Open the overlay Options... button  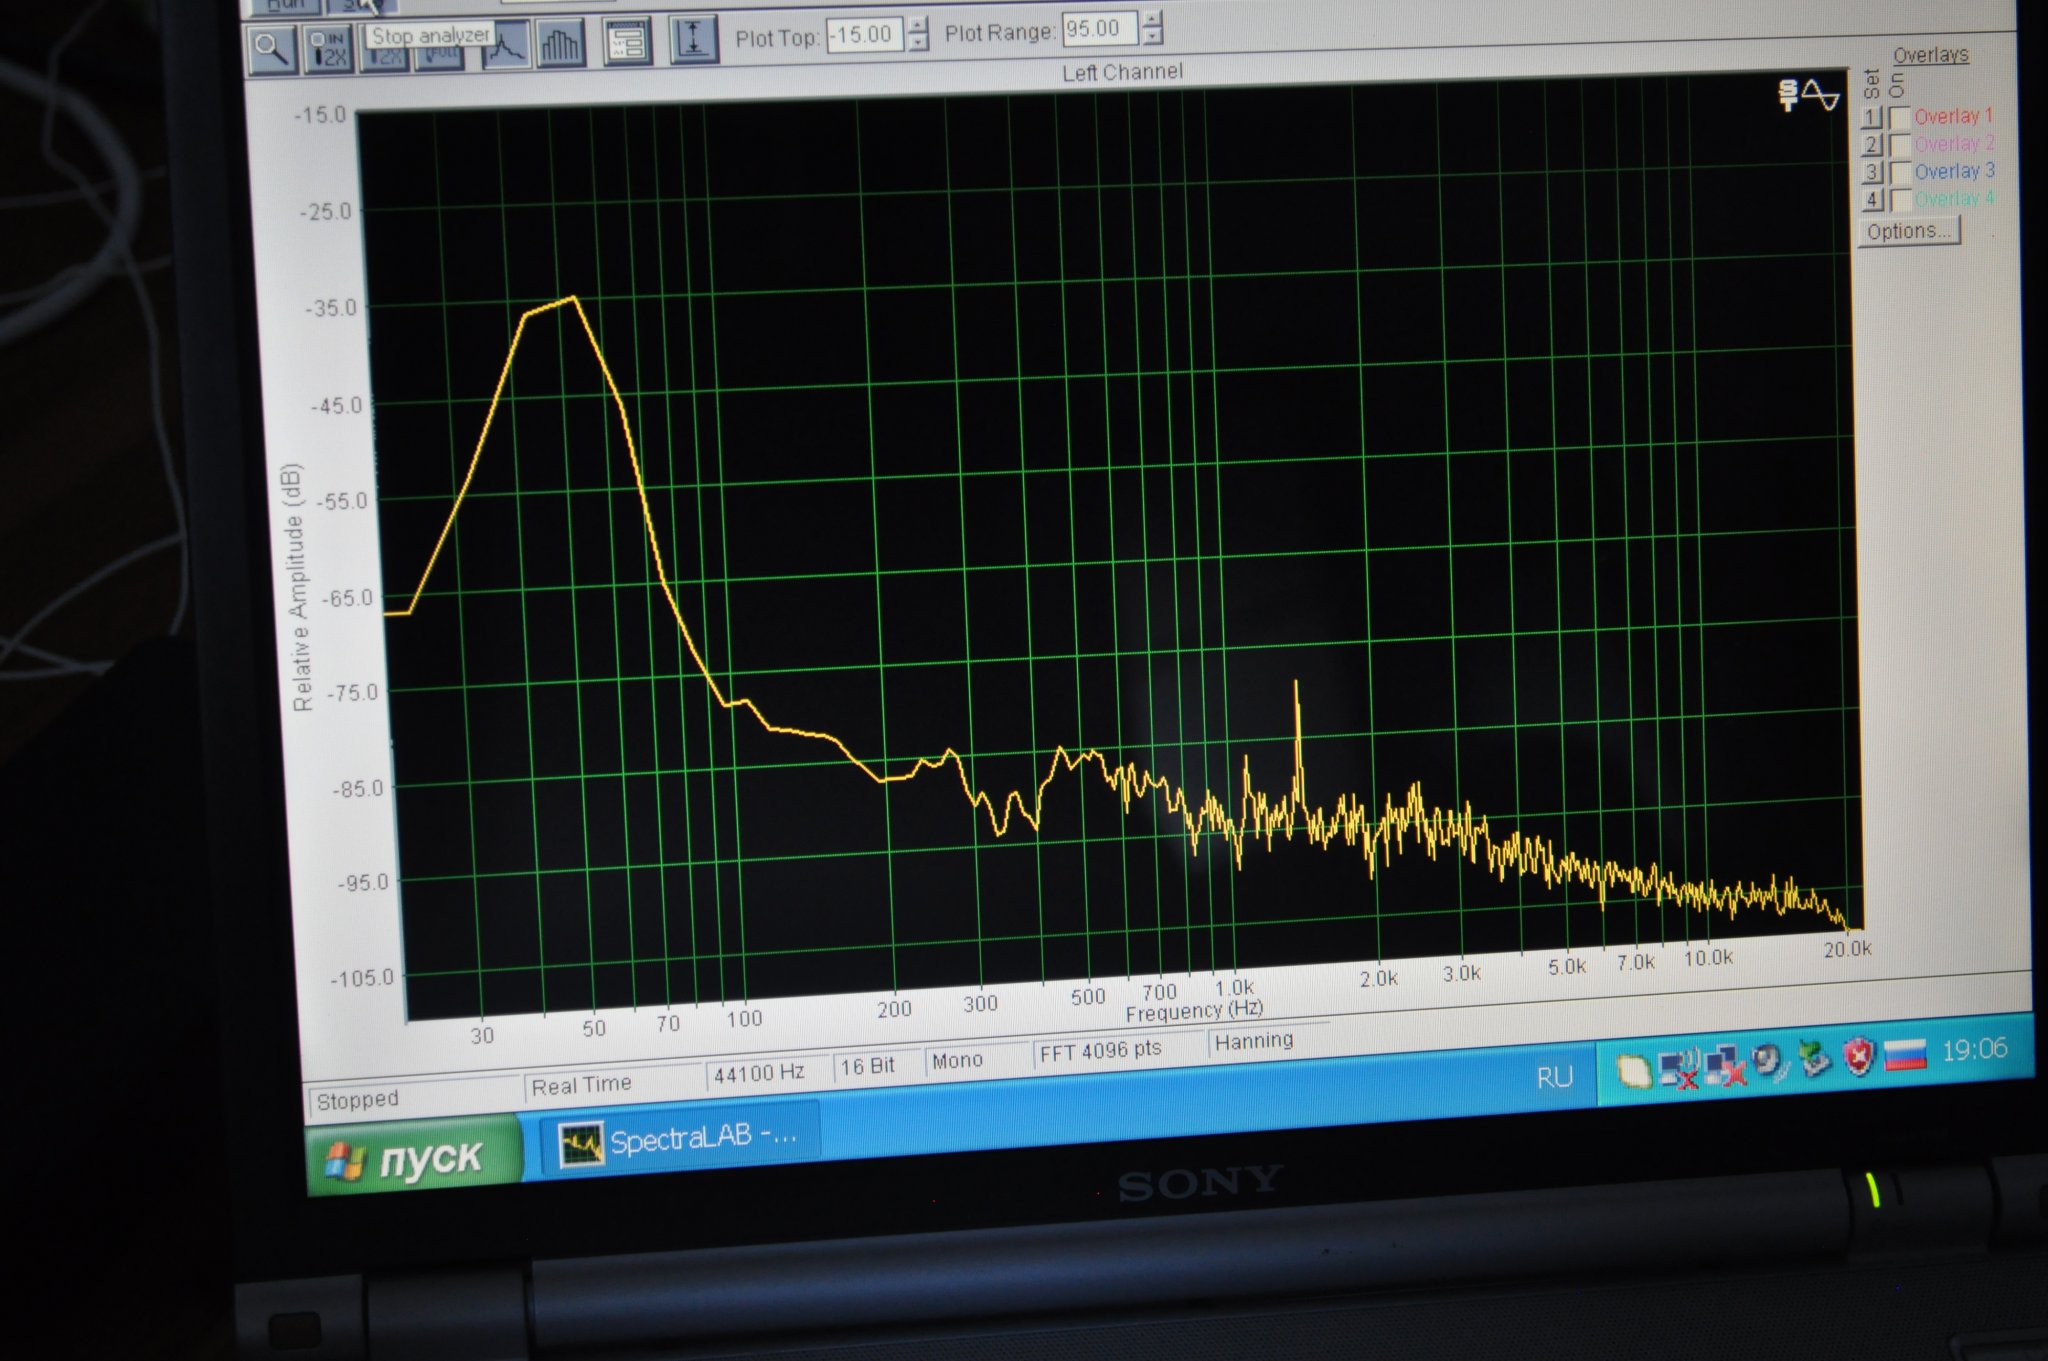pyautogui.click(x=1909, y=231)
